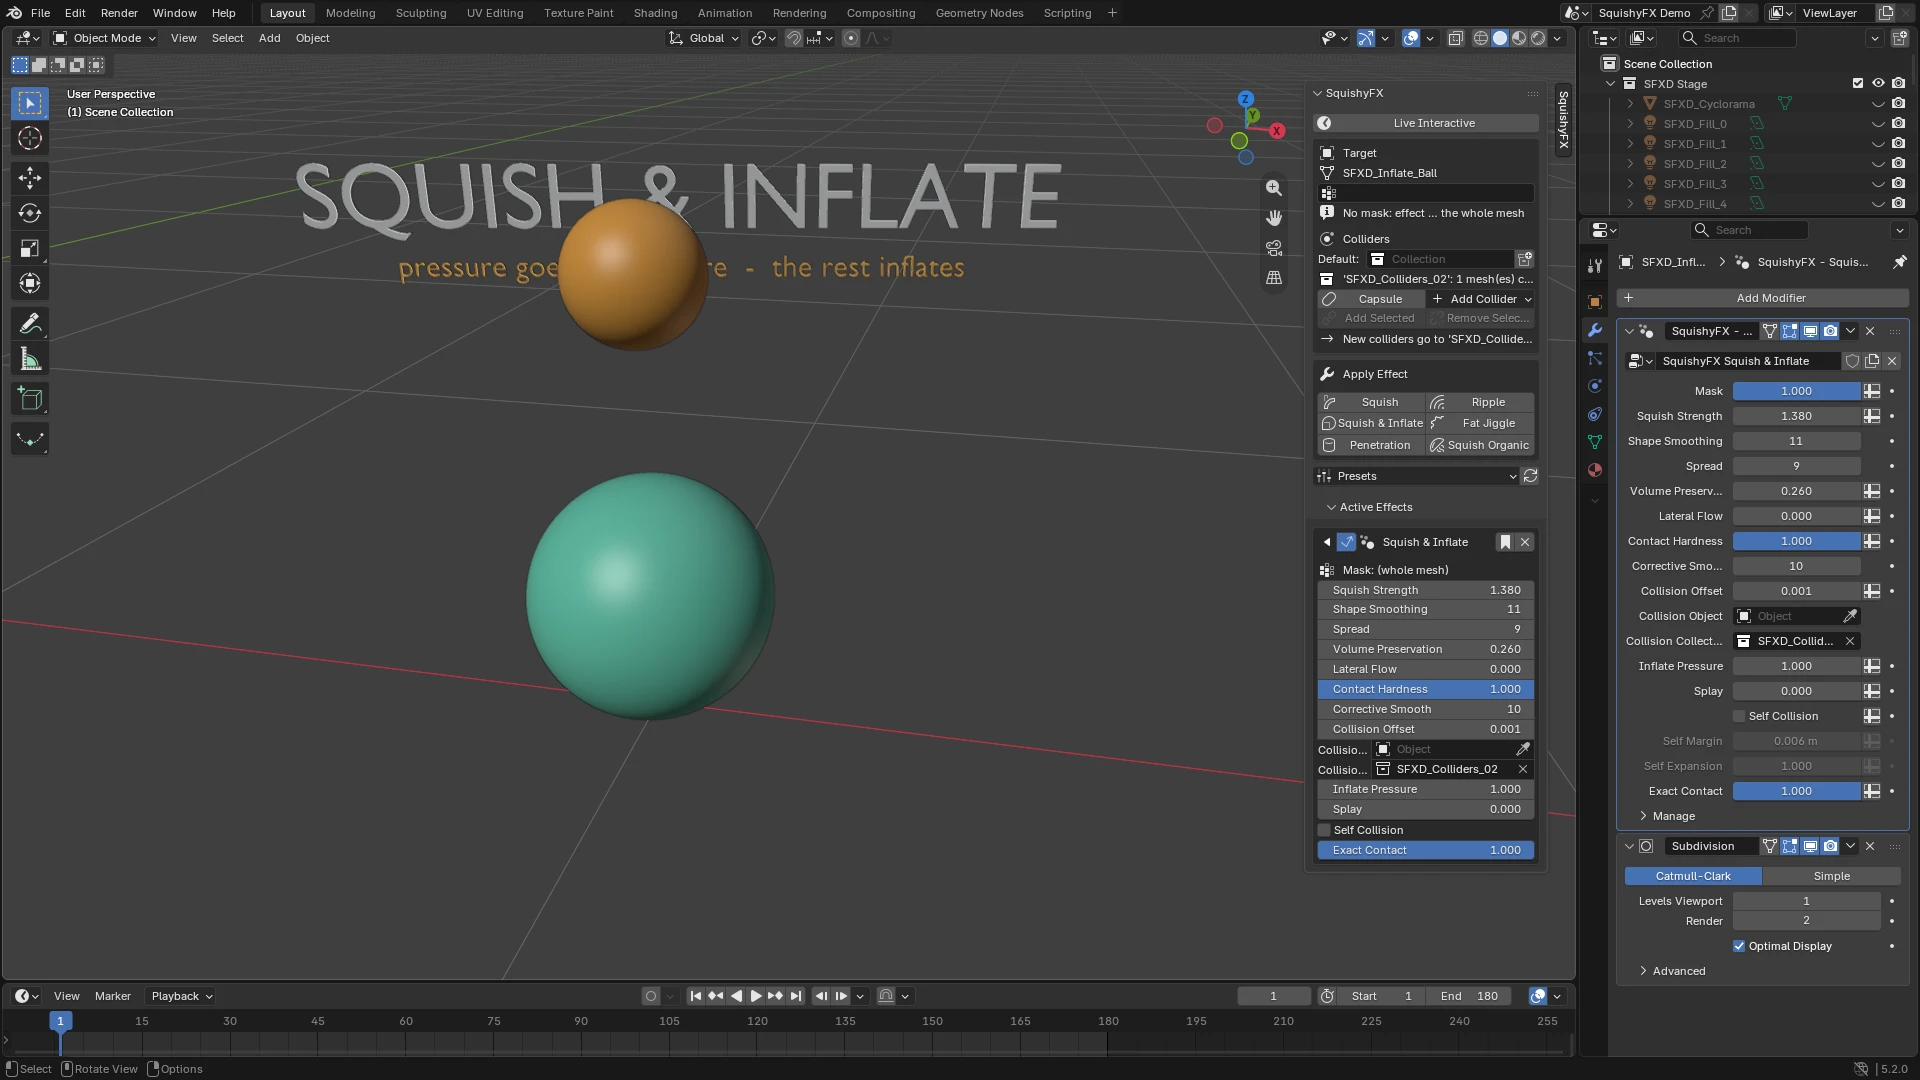The height and width of the screenshot is (1080, 1920).
Task: Select the Scale tool
Action: (30, 248)
